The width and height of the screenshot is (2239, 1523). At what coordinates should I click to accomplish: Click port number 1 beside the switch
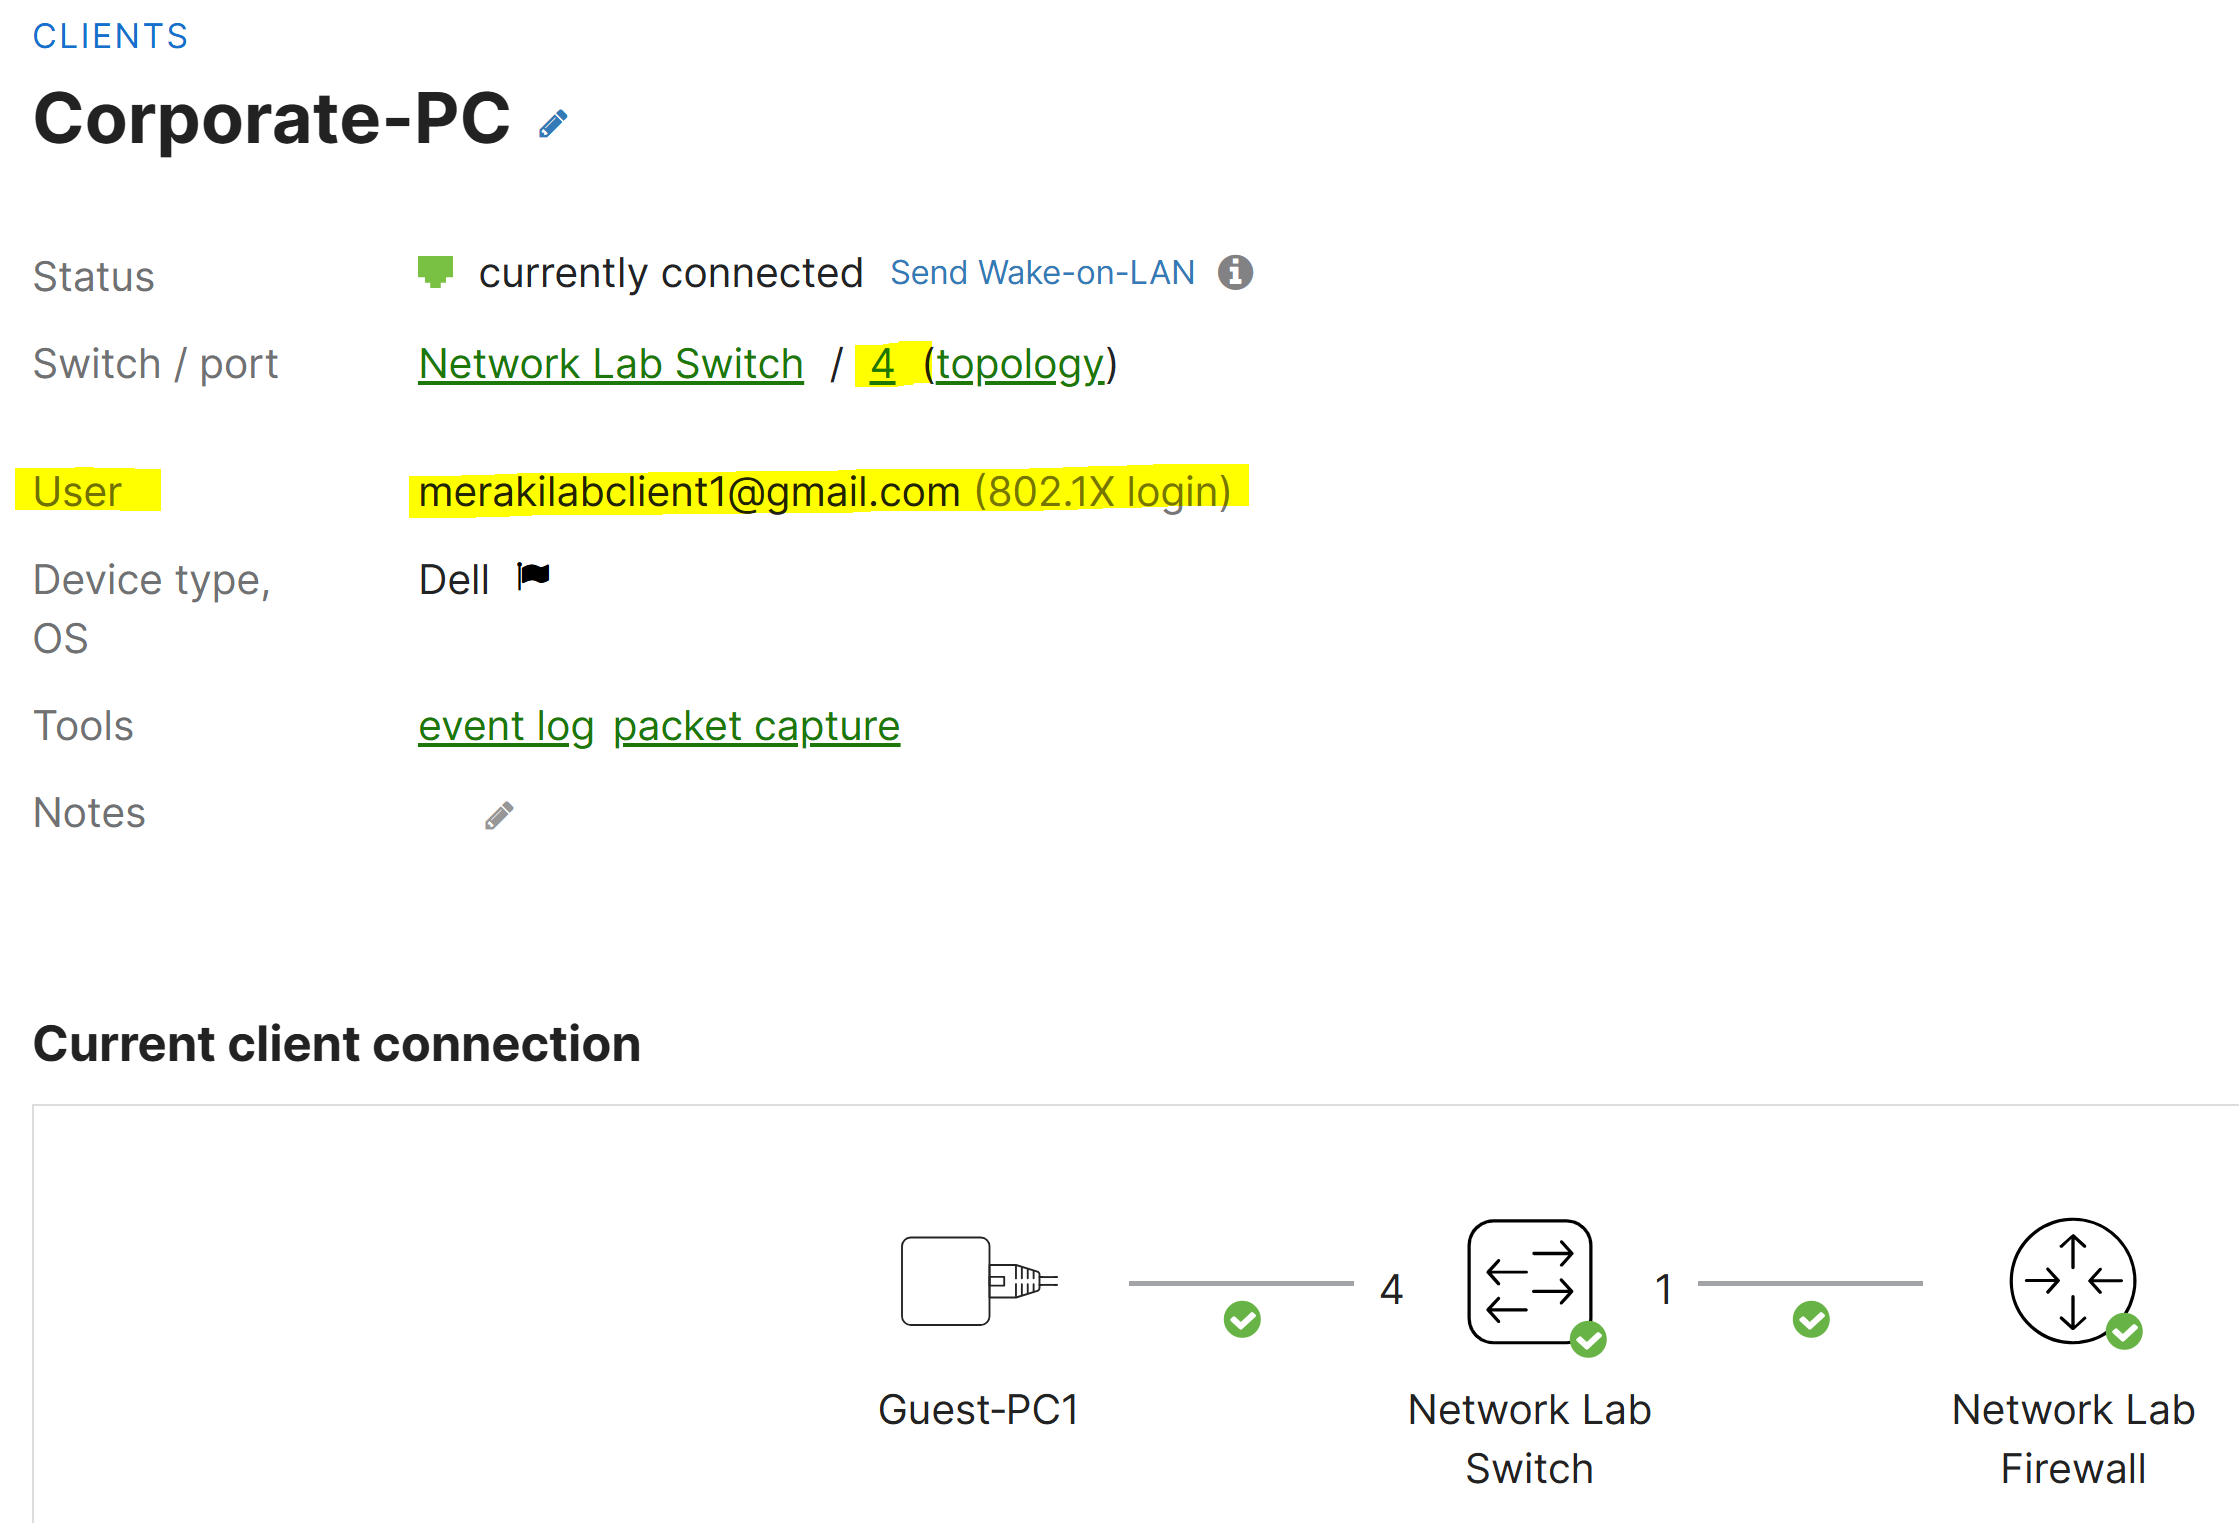click(x=1664, y=1289)
